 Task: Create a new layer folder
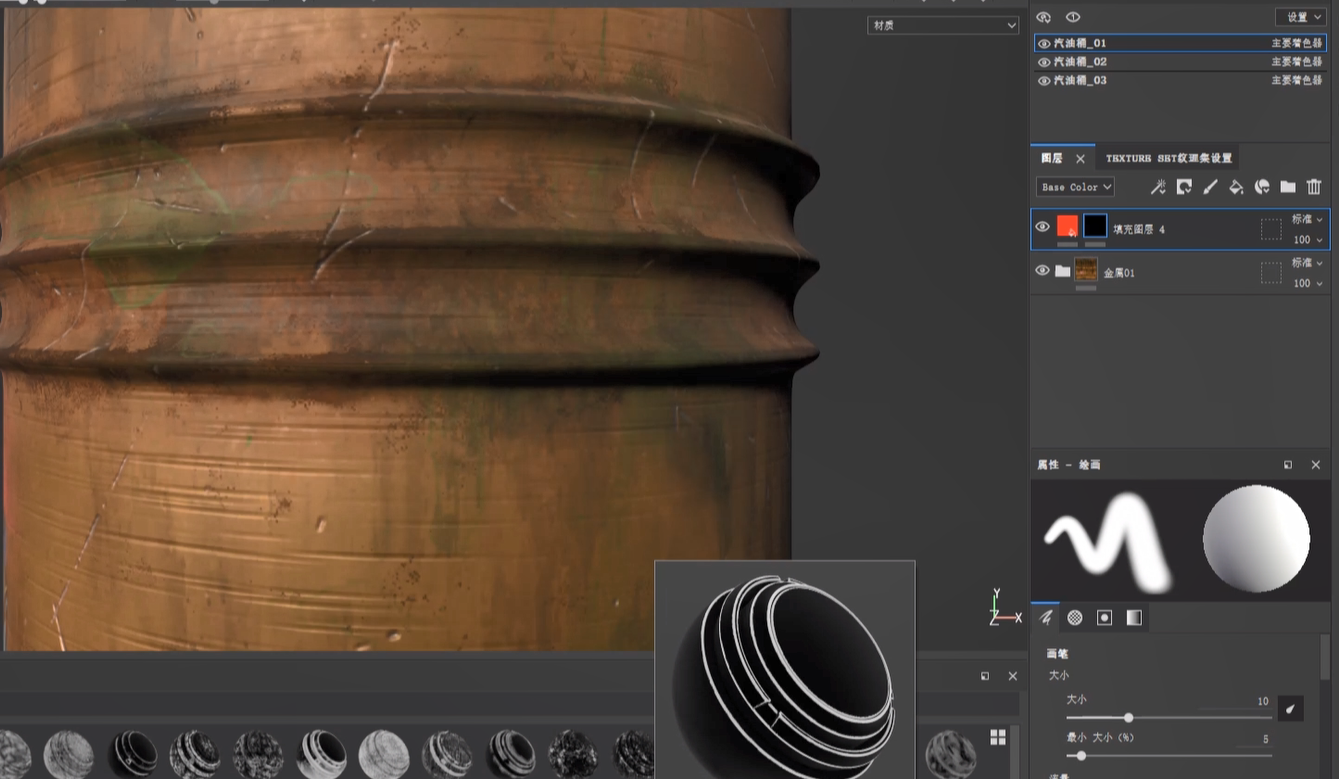1288,187
